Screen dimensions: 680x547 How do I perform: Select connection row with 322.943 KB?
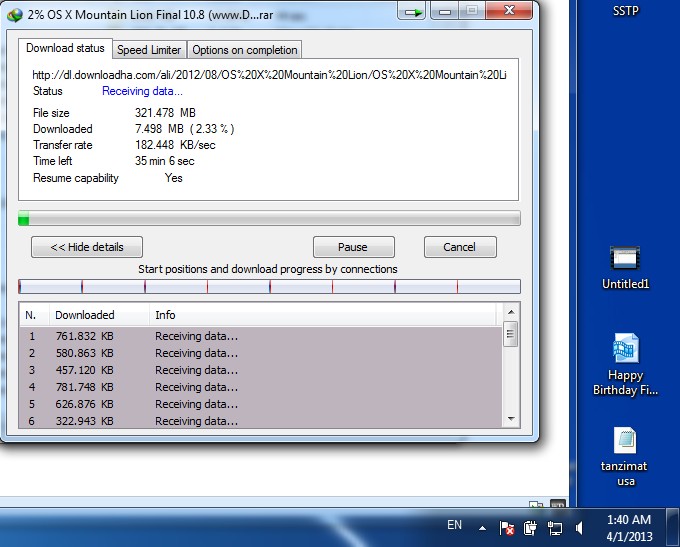tap(260, 420)
